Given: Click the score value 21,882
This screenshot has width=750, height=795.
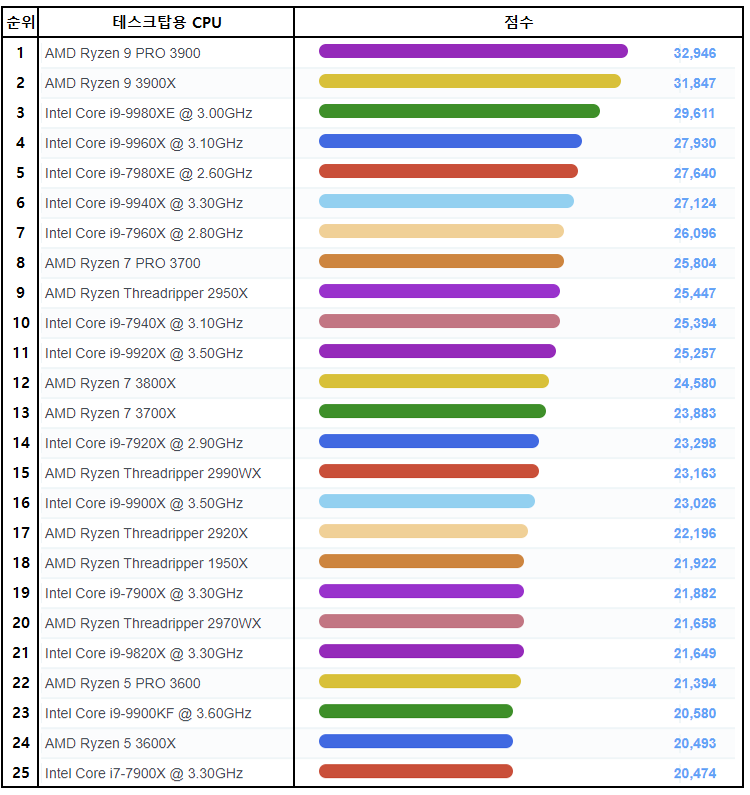Looking at the screenshot, I should (x=695, y=593).
